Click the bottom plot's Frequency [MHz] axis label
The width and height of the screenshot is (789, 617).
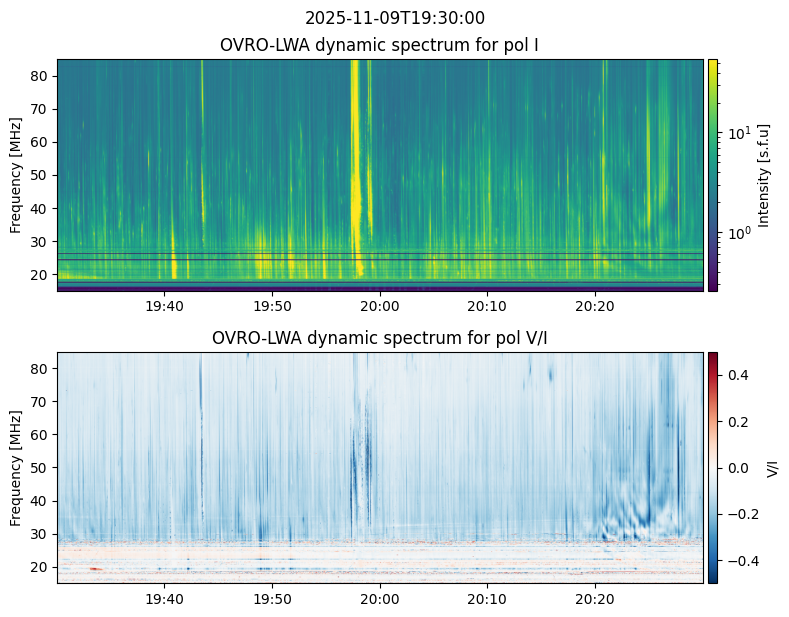point(17,467)
